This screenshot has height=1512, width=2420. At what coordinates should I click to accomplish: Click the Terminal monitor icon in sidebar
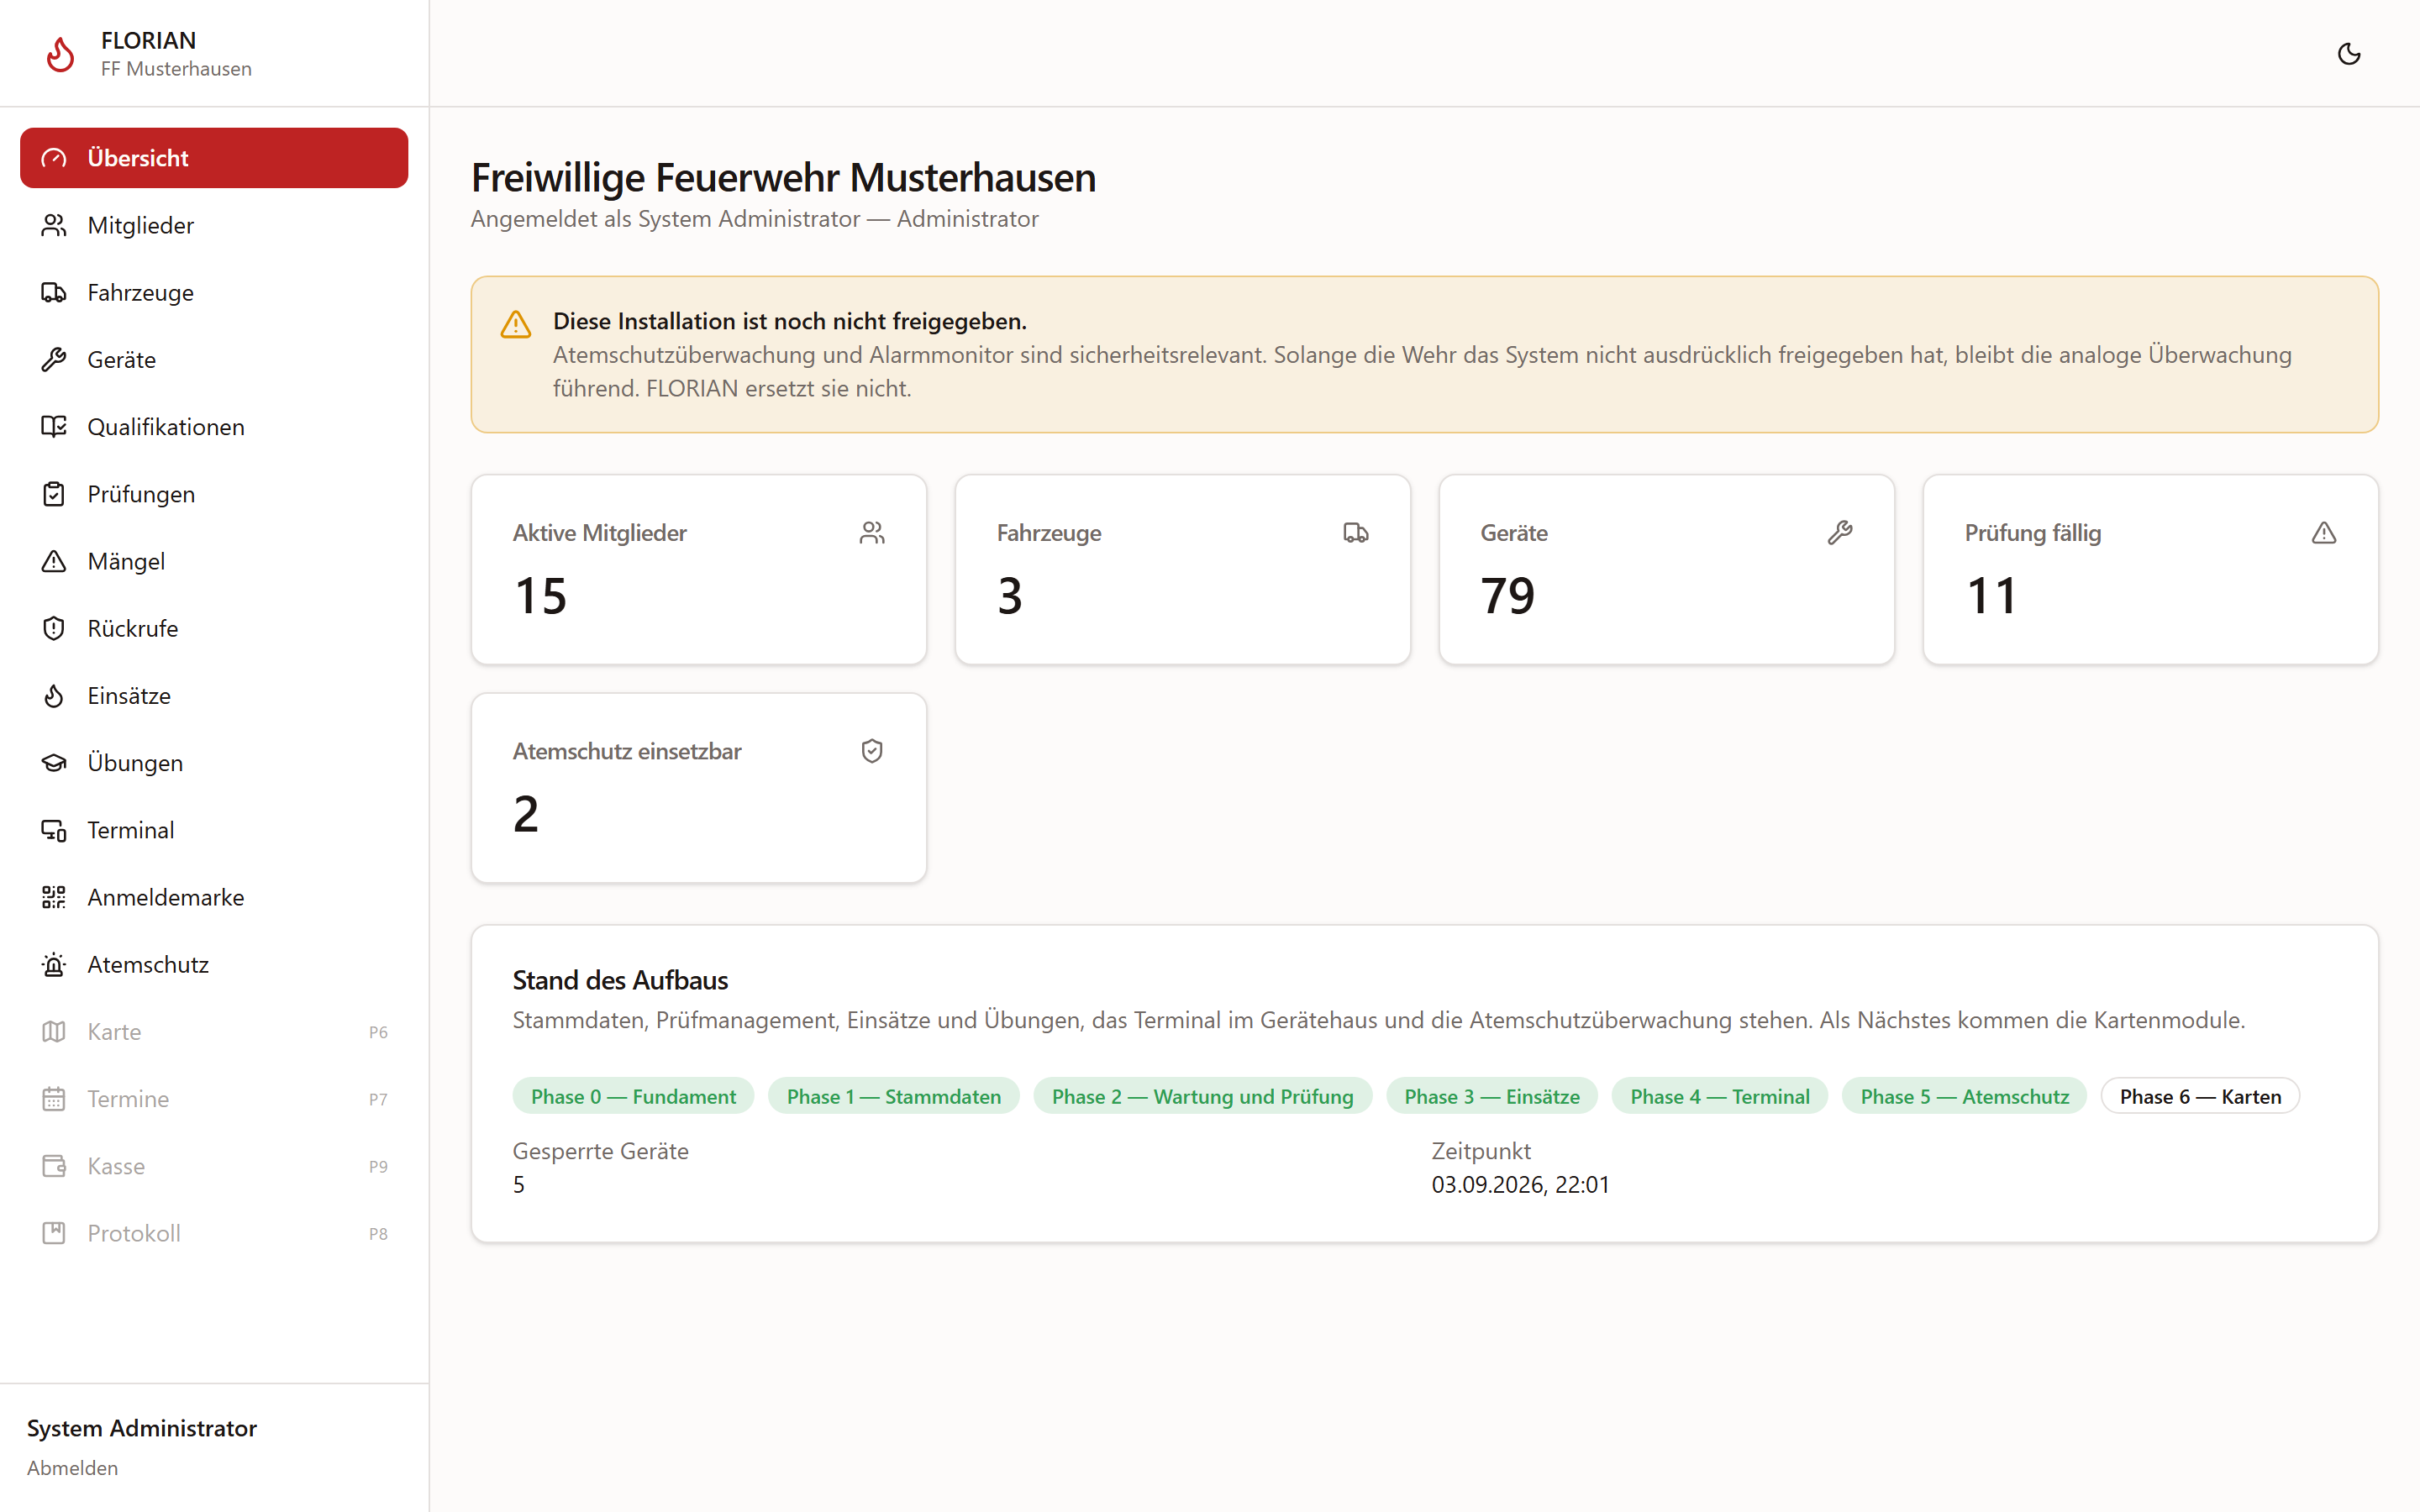pyautogui.click(x=54, y=830)
